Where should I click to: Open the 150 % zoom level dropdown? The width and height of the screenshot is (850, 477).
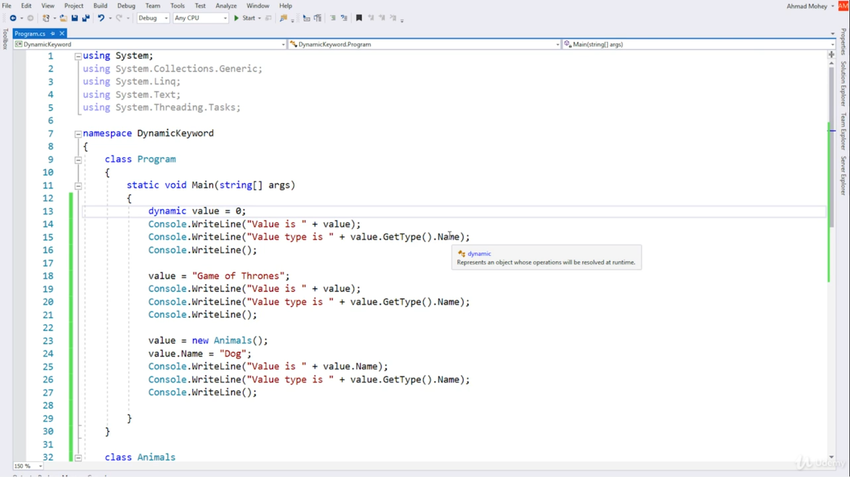[x=28, y=466]
